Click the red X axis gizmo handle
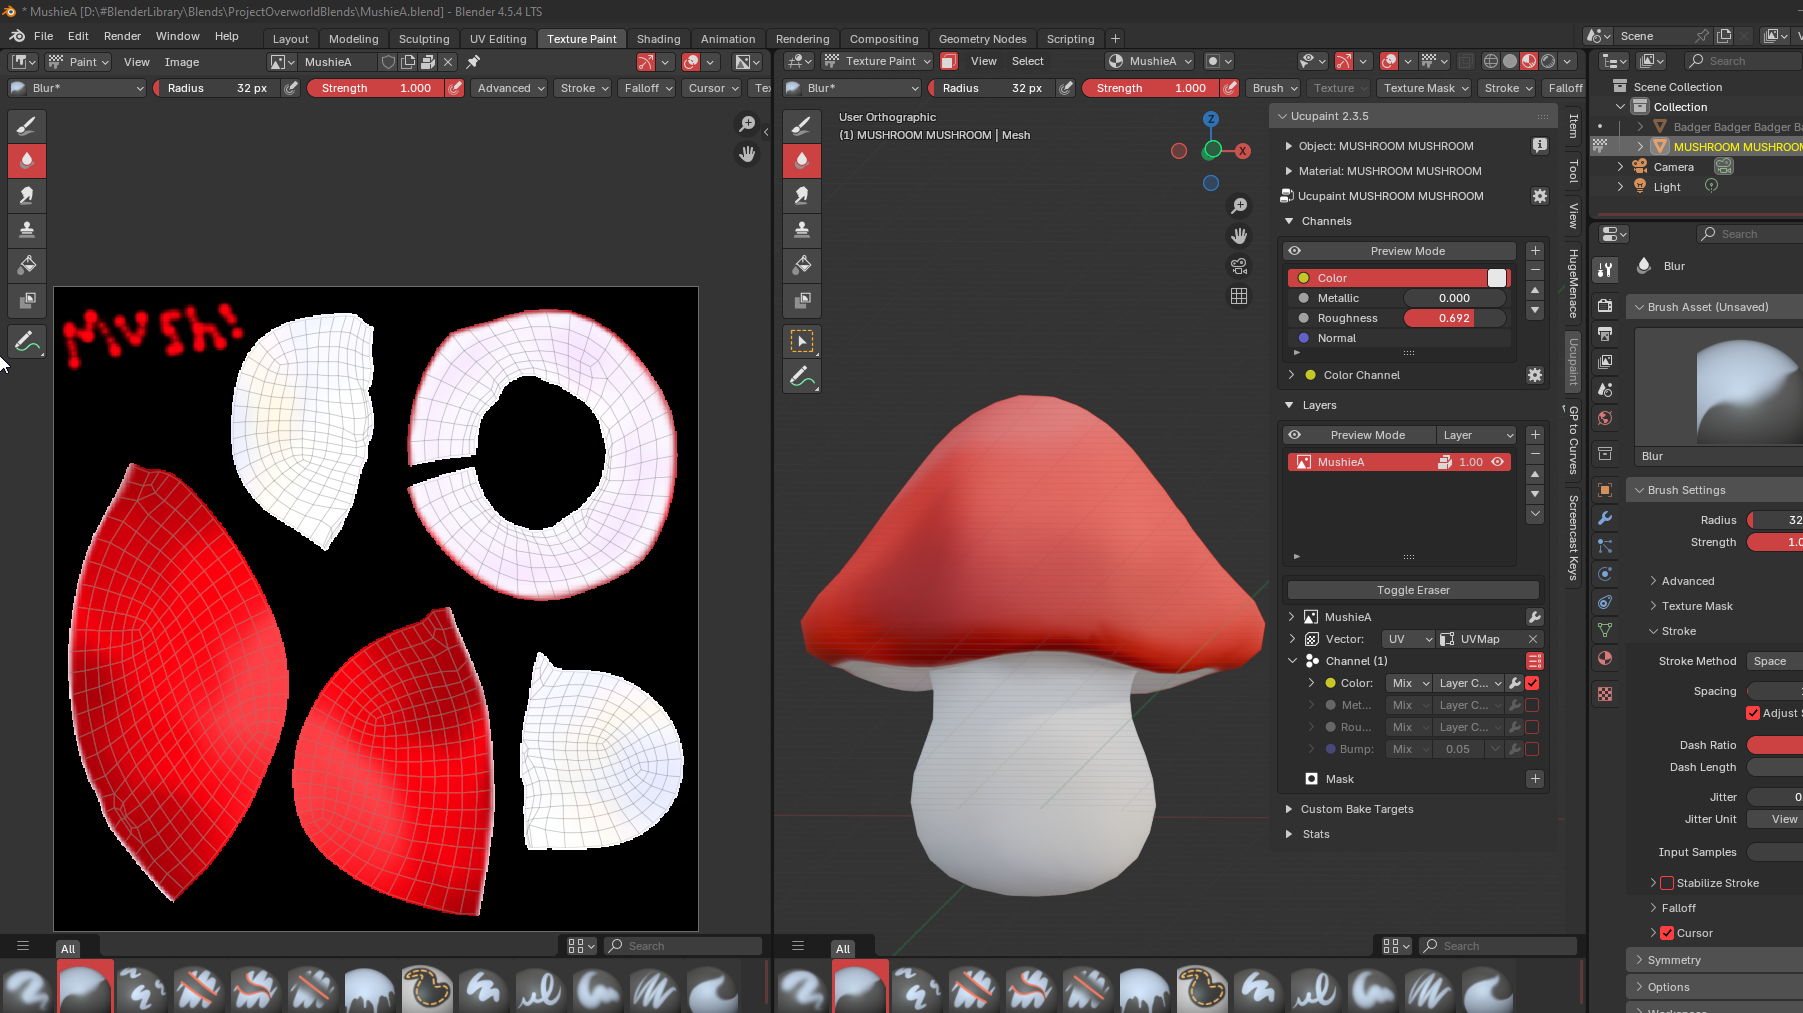 pos(1242,151)
